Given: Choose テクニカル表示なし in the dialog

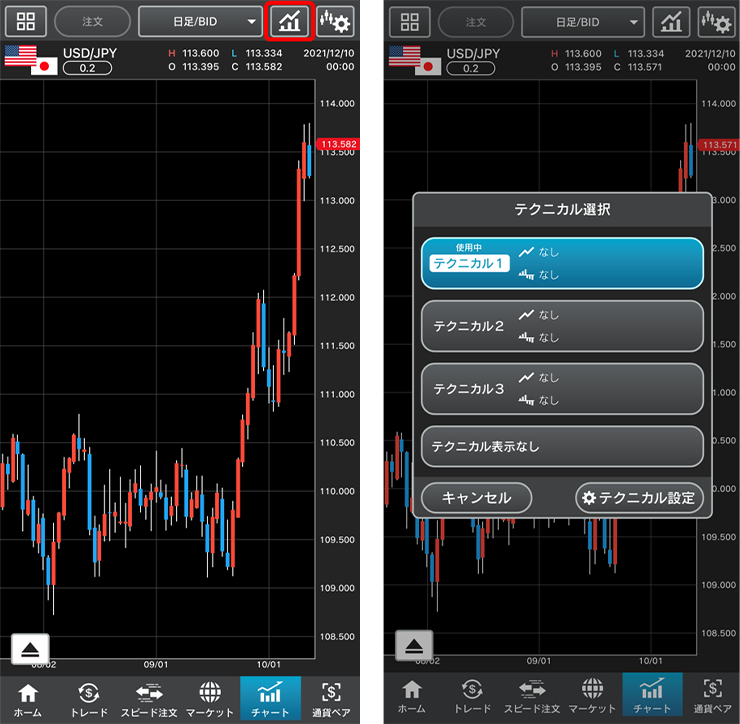Looking at the screenshot, I should click(x=562, y=446).
